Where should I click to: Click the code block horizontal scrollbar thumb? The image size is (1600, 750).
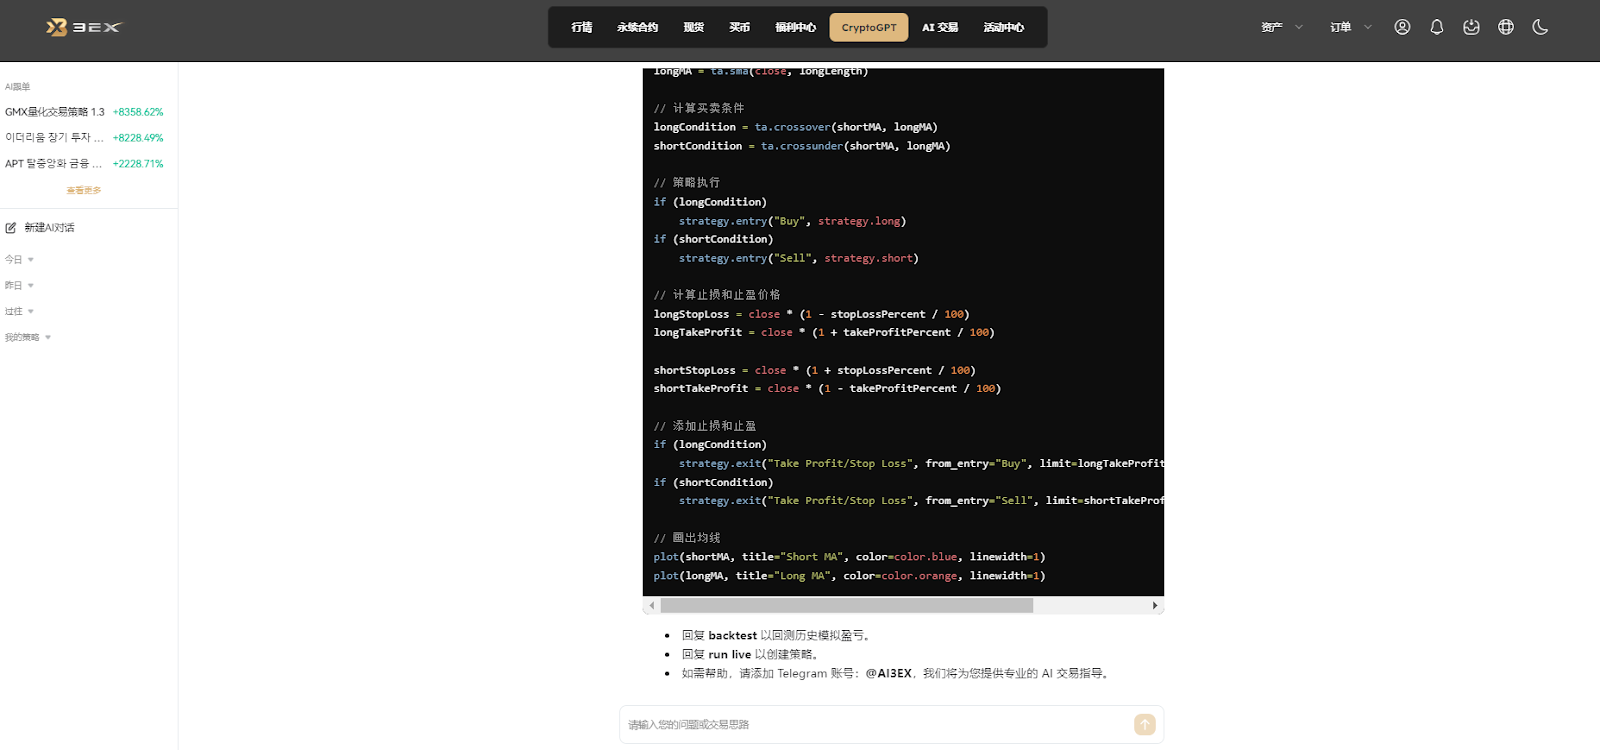point(846,606)
